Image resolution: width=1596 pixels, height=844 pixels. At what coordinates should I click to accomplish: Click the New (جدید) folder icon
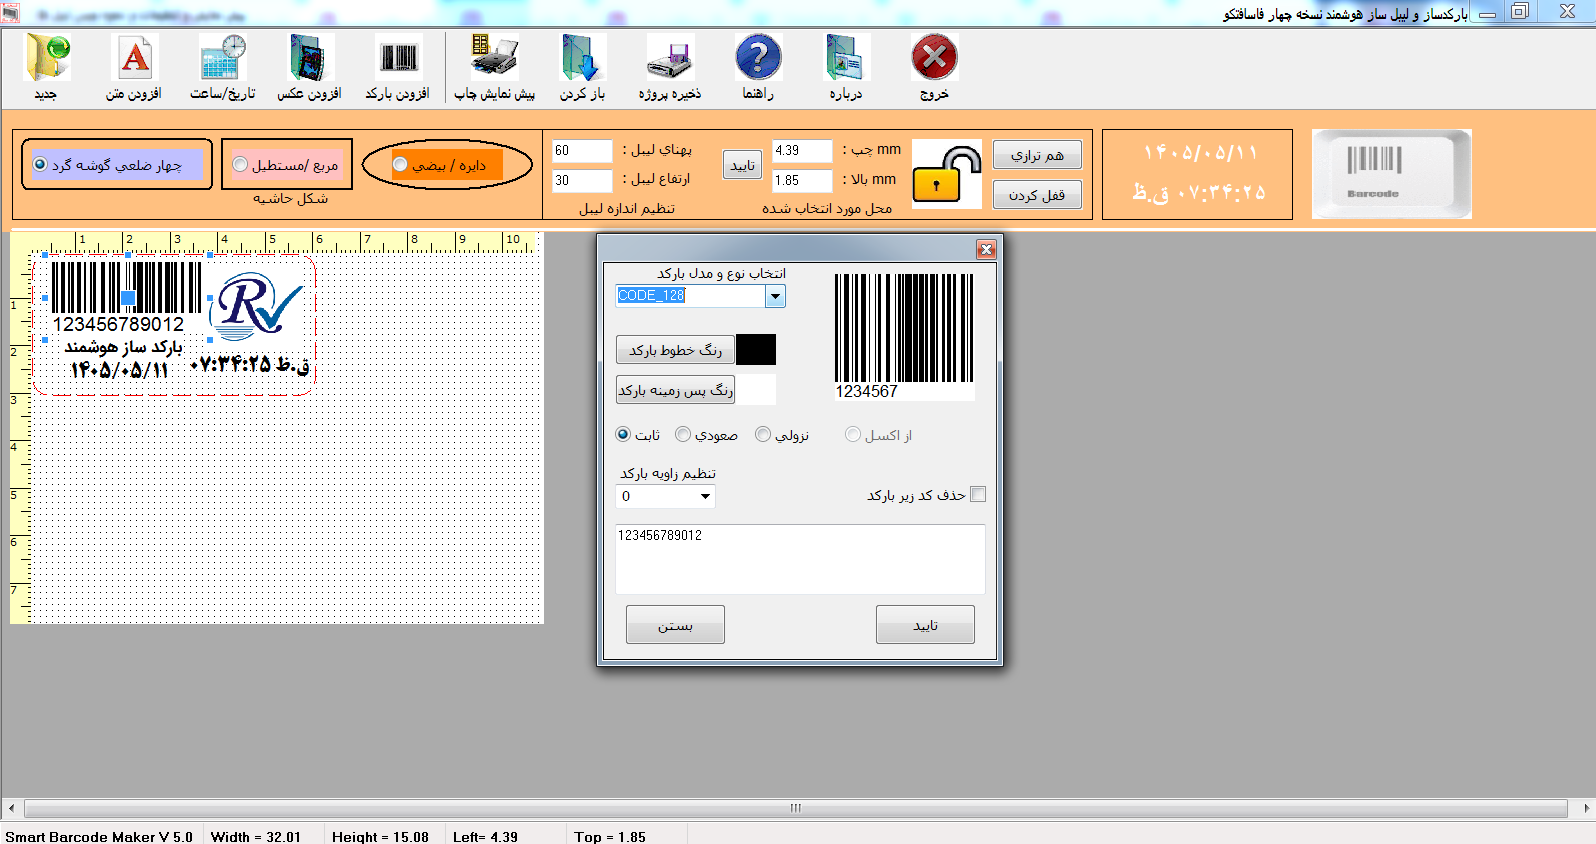pyautogui.click(x=47, y=57)
